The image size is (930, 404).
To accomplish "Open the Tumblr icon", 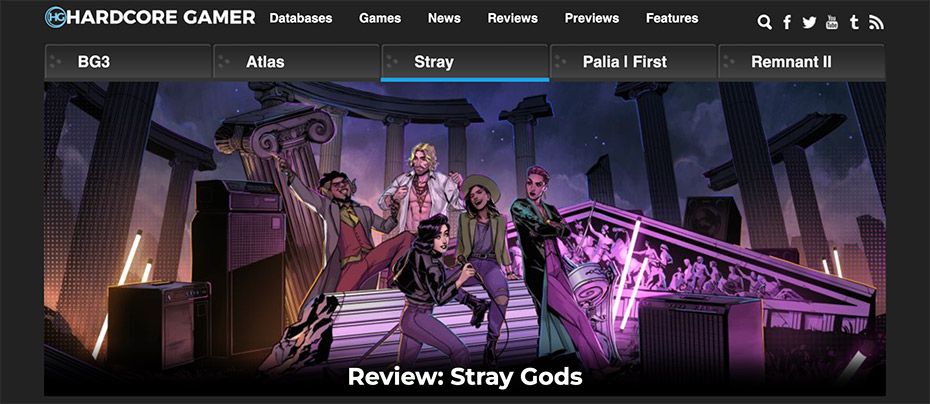I will (854, 23).
